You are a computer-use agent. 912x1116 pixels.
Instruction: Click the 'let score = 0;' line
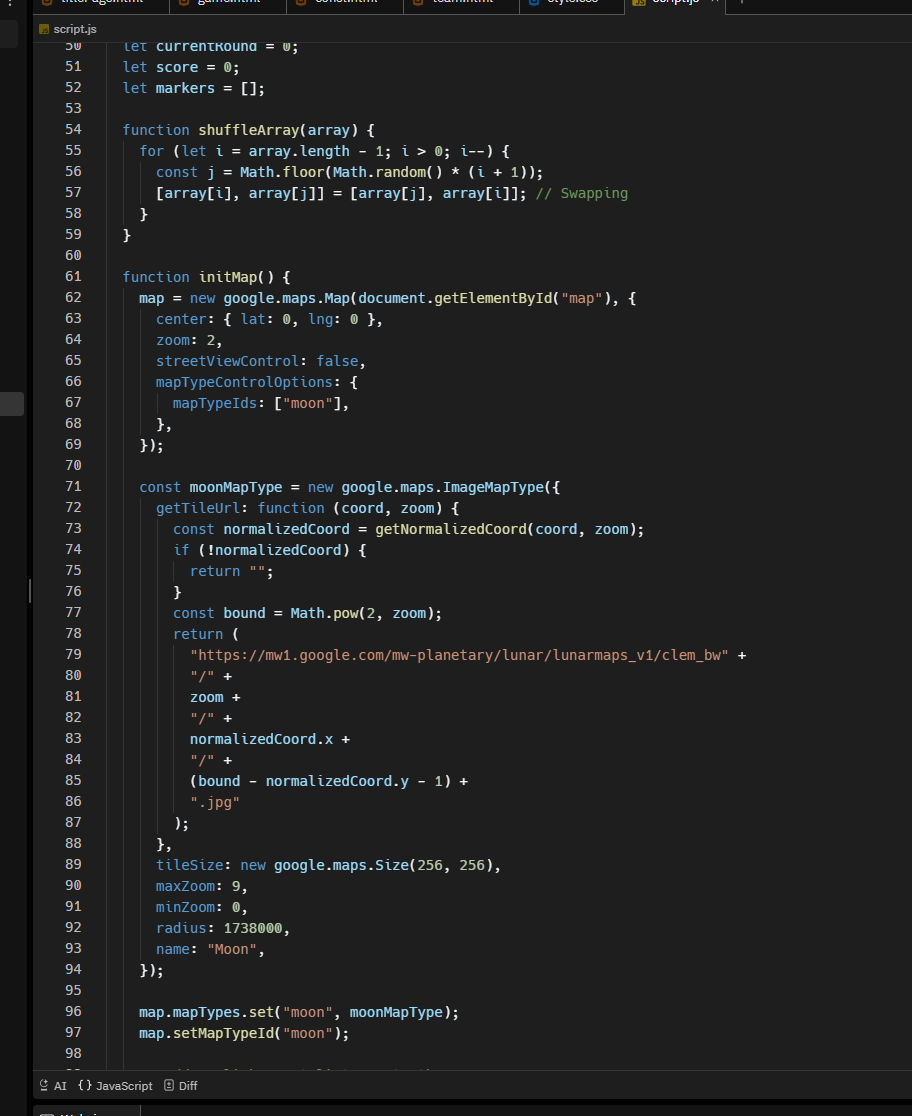[181, 68]
